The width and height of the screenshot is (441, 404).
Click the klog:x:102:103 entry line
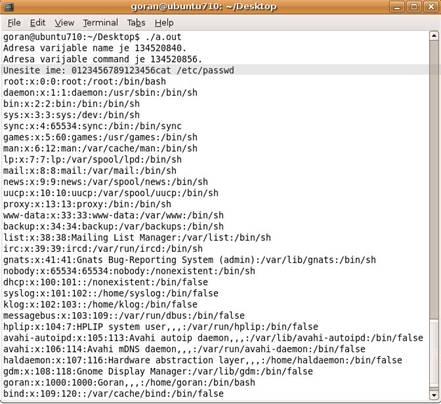100,305
